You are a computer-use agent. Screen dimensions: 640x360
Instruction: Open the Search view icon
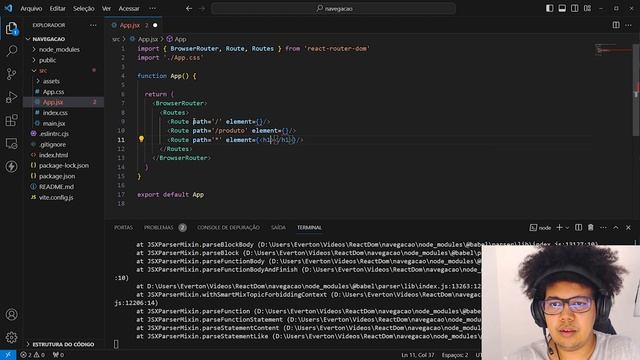pos(11,51)
